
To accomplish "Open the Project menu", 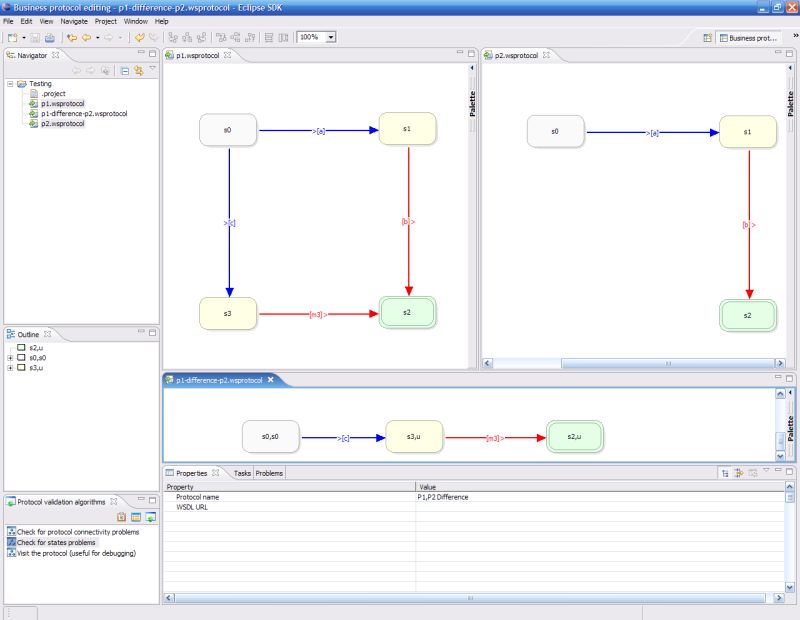I will (x=106, y=21).
